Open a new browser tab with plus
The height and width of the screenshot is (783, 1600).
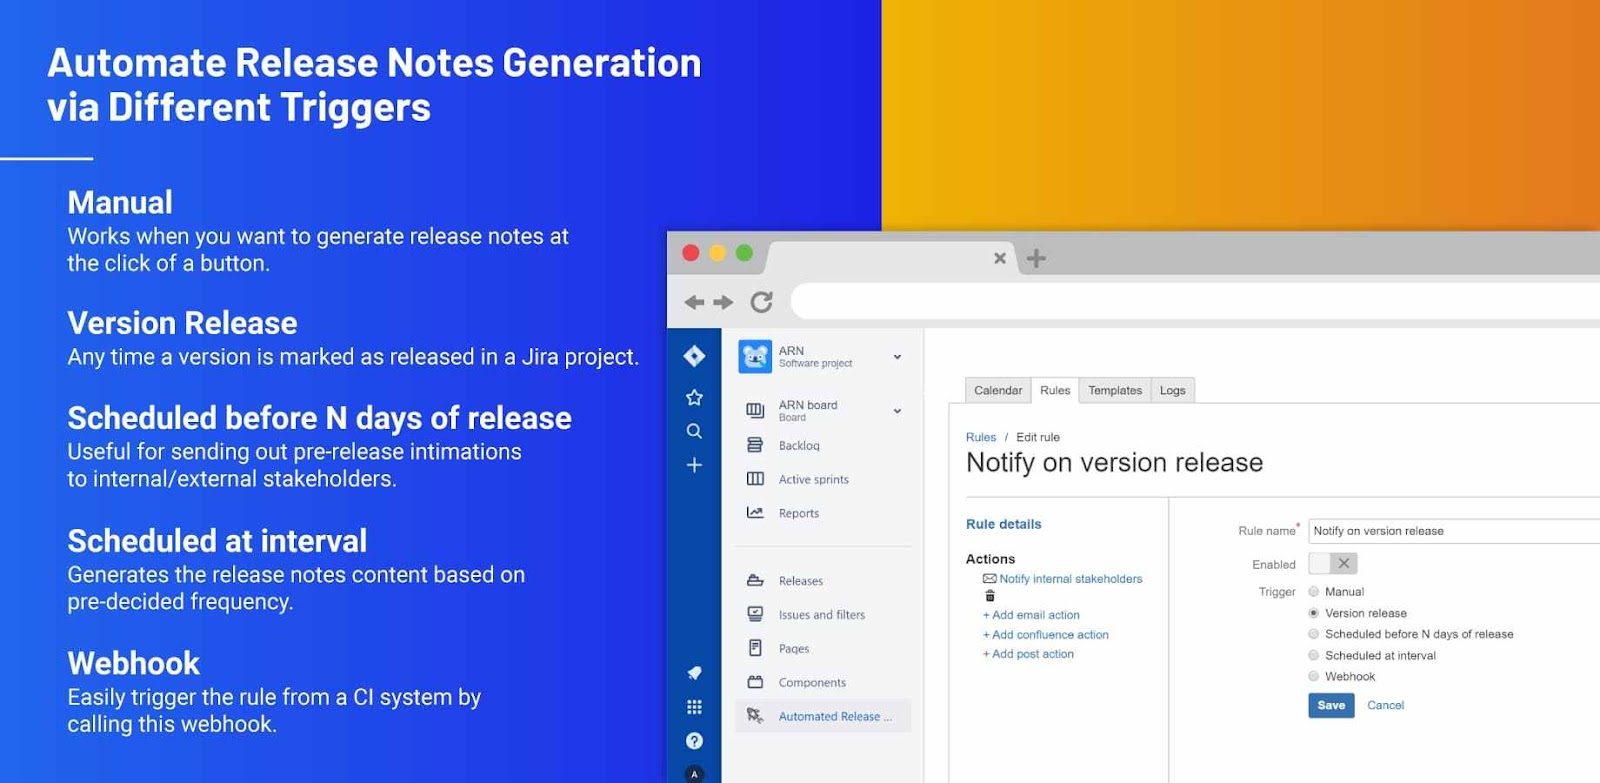click(1036, 258)
